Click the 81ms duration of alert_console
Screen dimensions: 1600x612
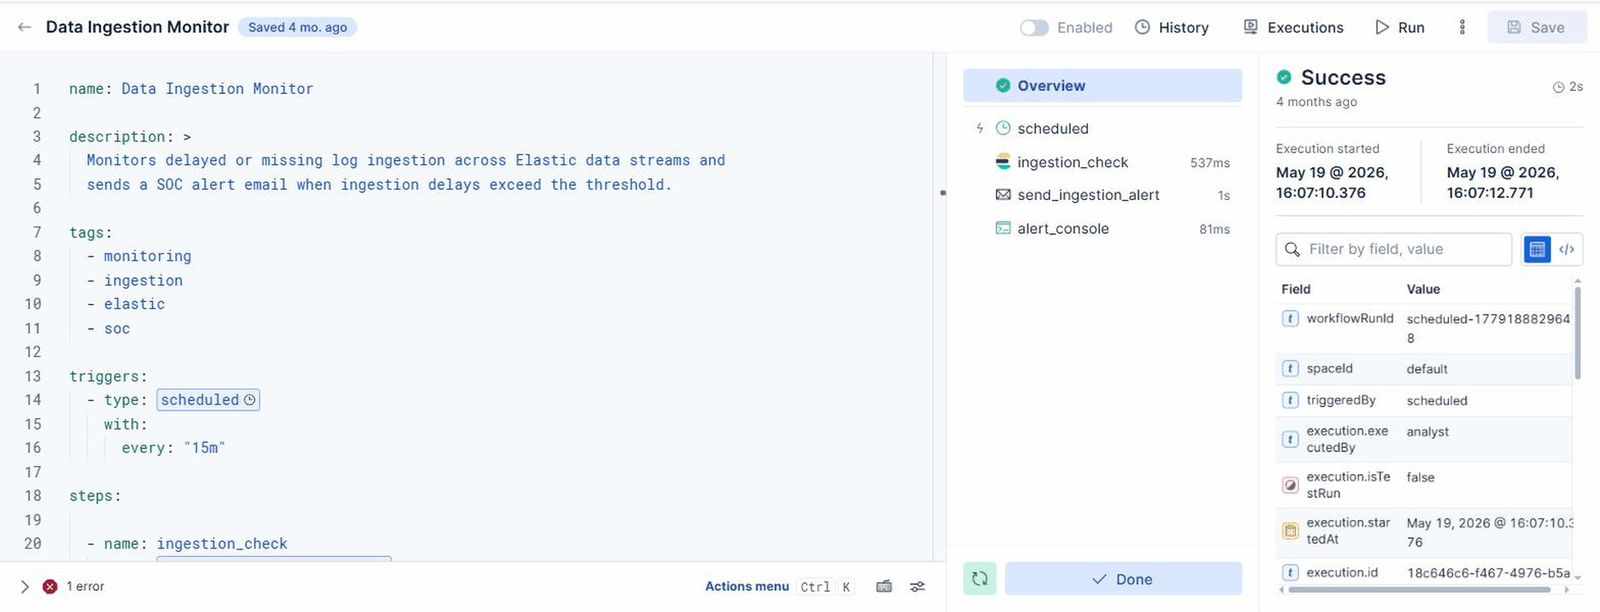click(x=1214, y=229)
